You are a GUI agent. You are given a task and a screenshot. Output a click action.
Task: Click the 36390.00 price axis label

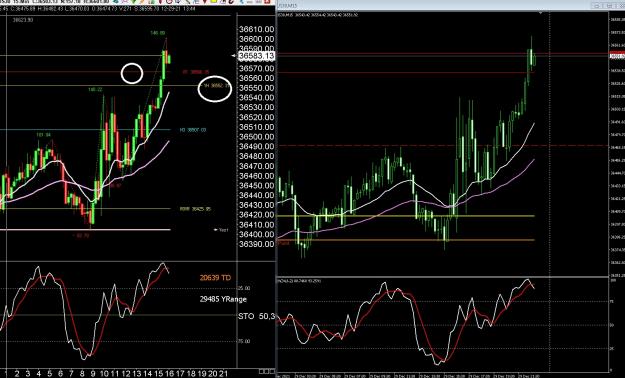[257, 244]
